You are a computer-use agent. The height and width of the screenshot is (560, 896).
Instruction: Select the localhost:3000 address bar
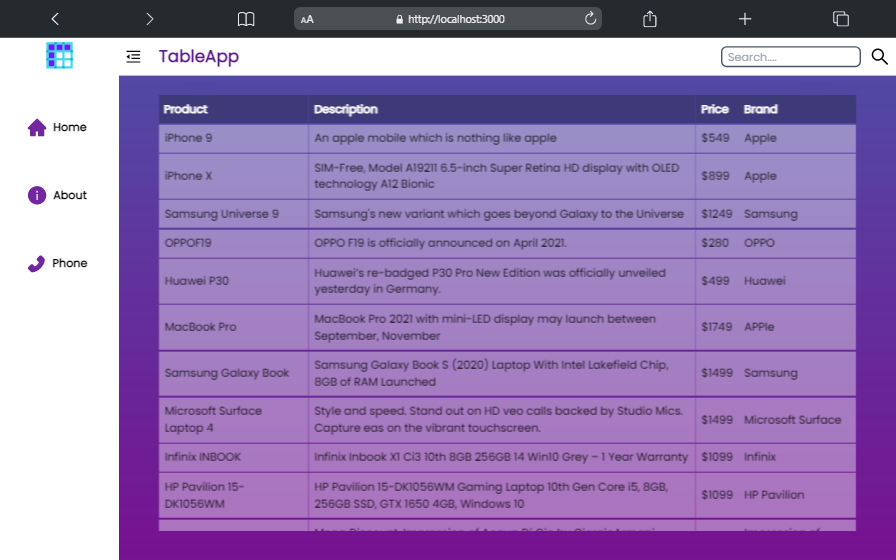pyautogui.click(x=450, y=19)
